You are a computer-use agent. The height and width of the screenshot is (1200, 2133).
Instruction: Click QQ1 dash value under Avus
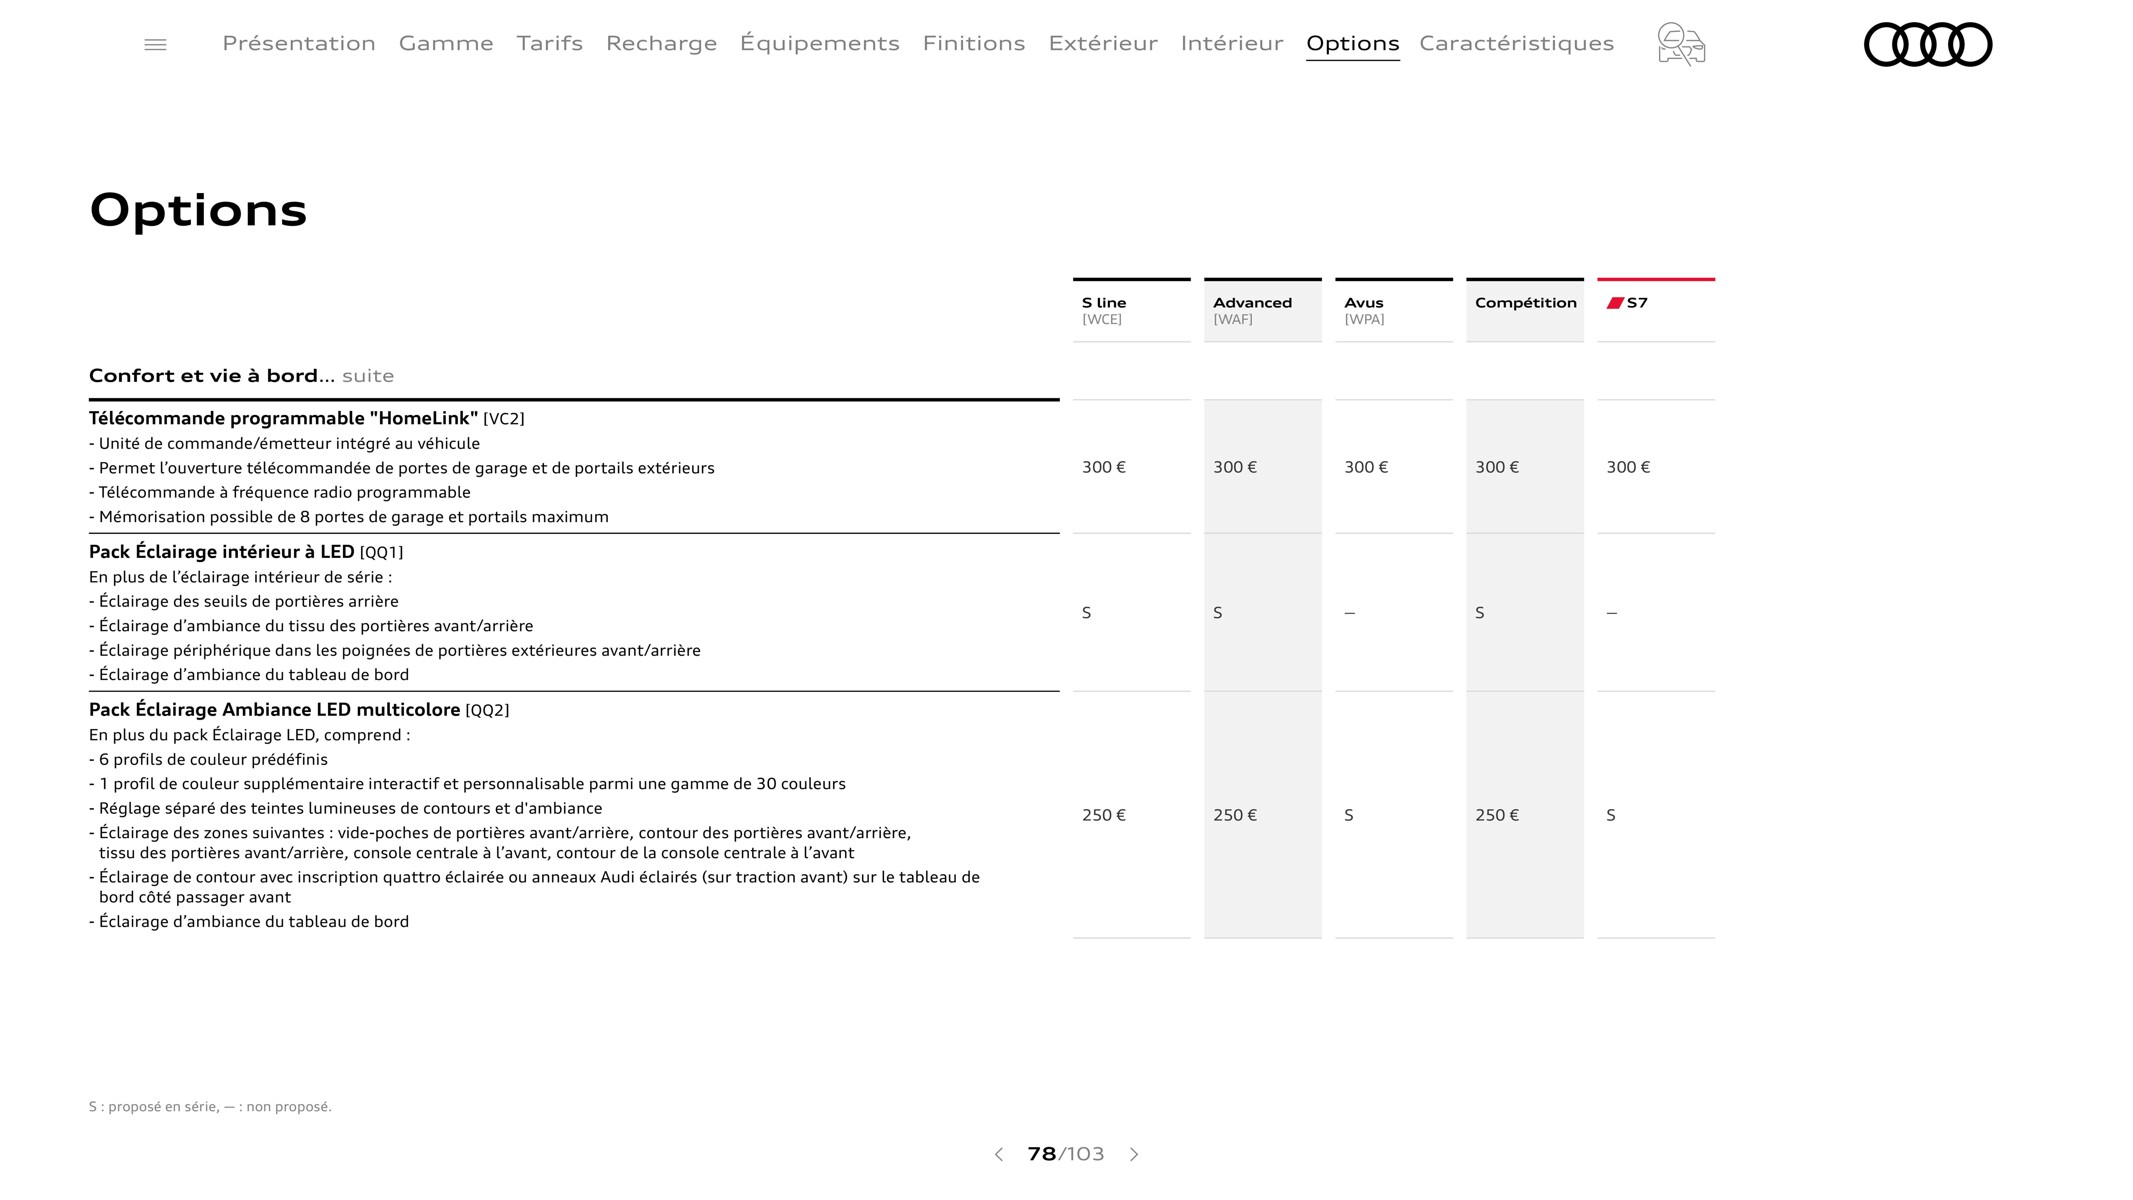[1350, 613]
